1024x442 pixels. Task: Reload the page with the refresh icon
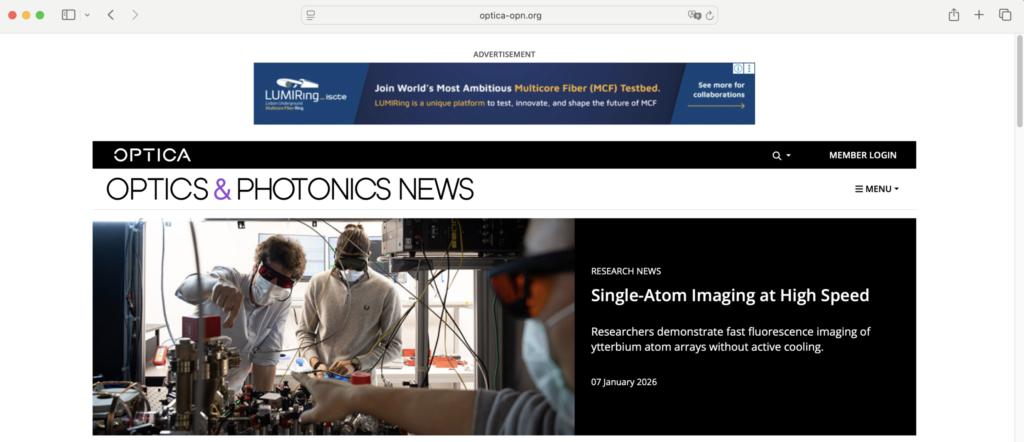point(709,15)
